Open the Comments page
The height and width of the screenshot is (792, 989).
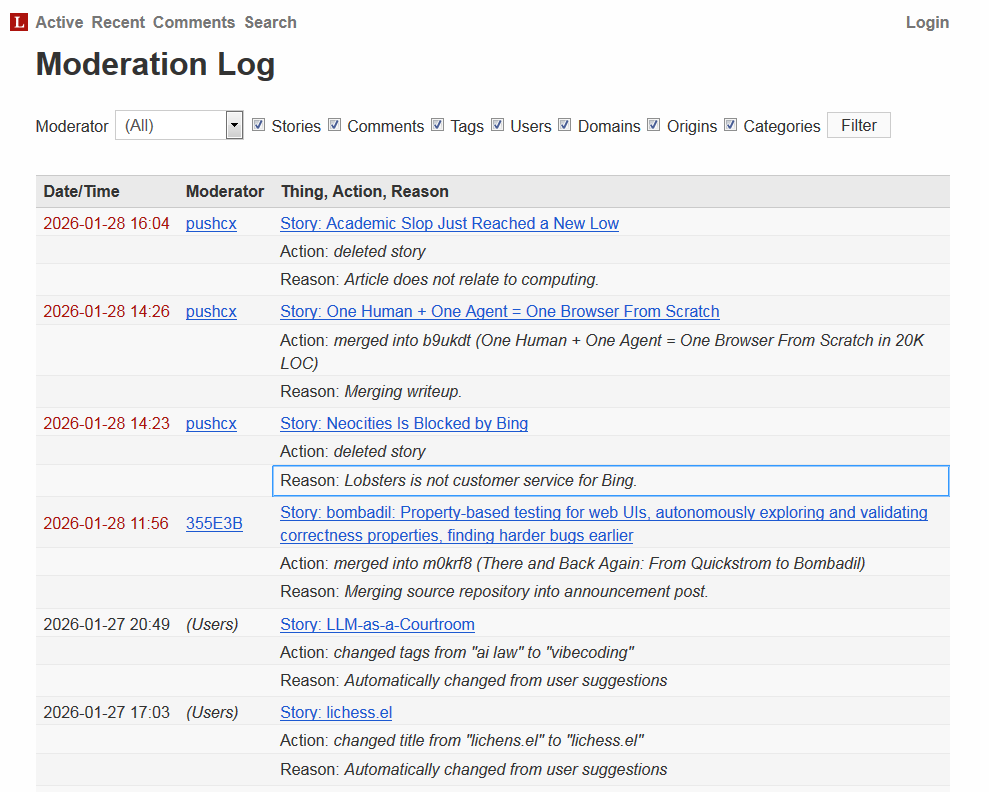click(x=194, y=22)
